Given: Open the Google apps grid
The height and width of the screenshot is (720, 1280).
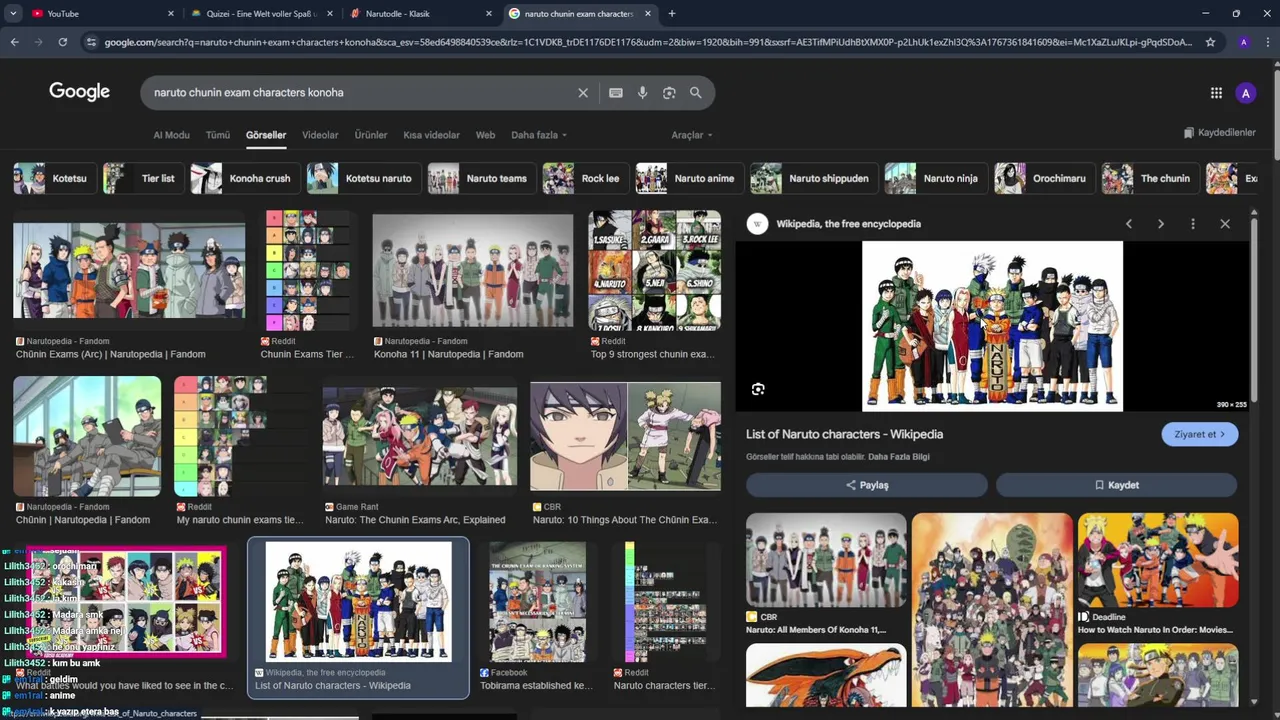Looking at the screenshot, I should pos(1216,93).
